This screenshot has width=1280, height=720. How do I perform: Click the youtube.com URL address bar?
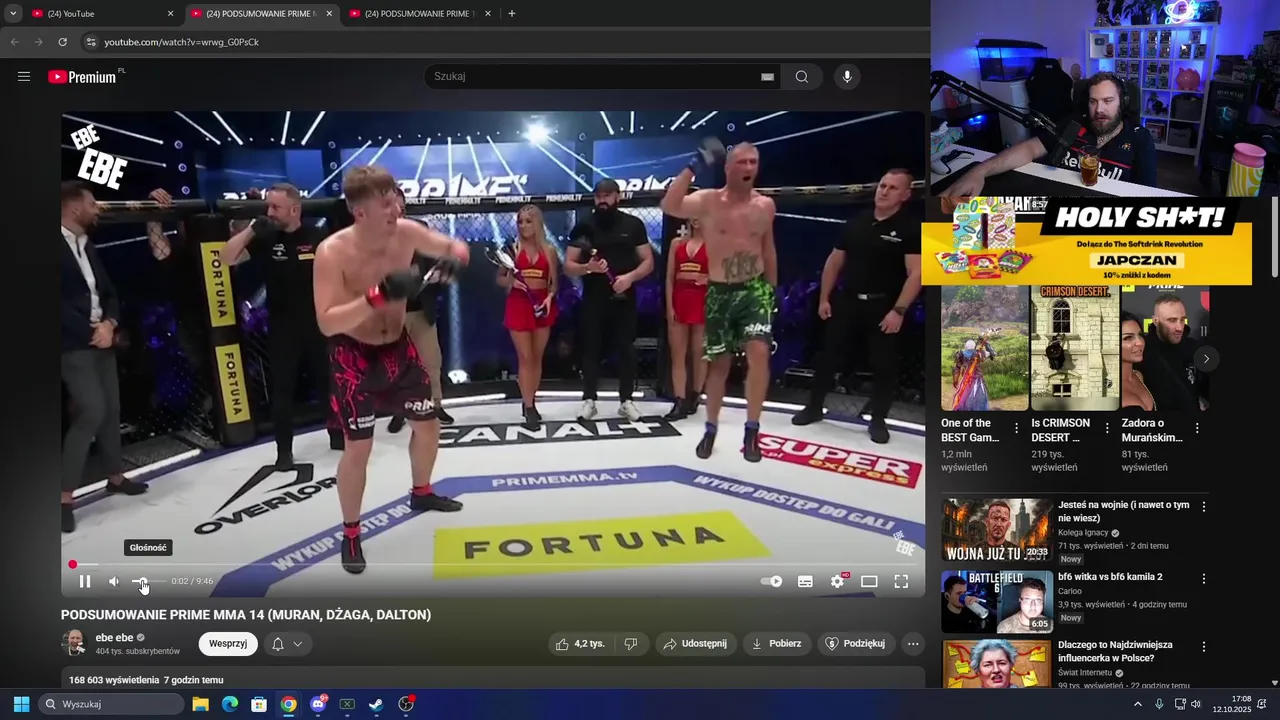click(x=182, y=42)
